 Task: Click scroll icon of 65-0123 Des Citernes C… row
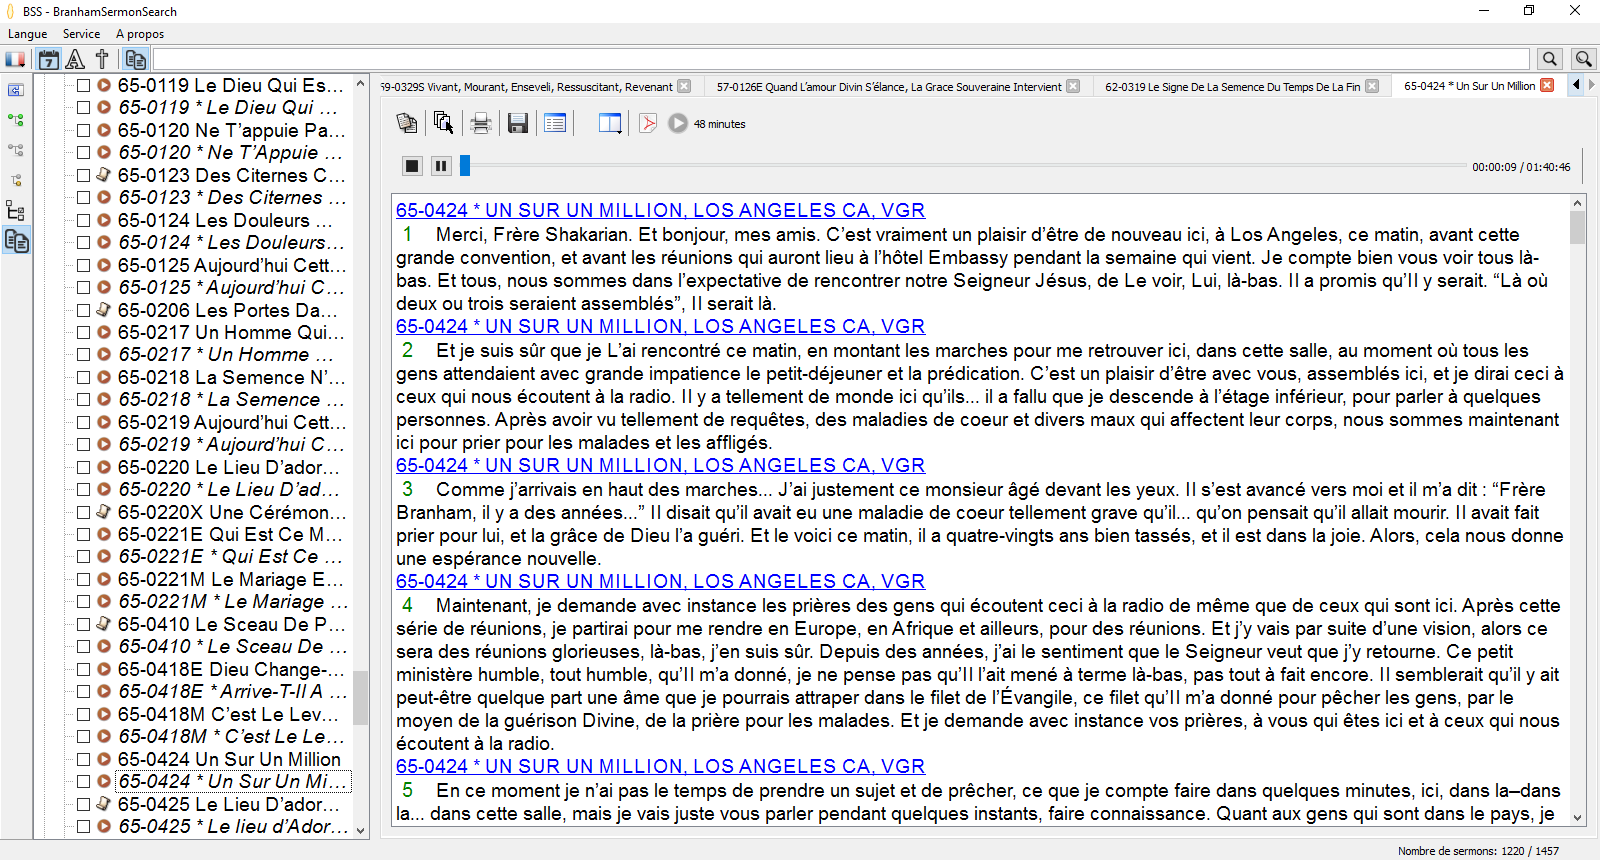pyautogui.click(x=103, y=175)
